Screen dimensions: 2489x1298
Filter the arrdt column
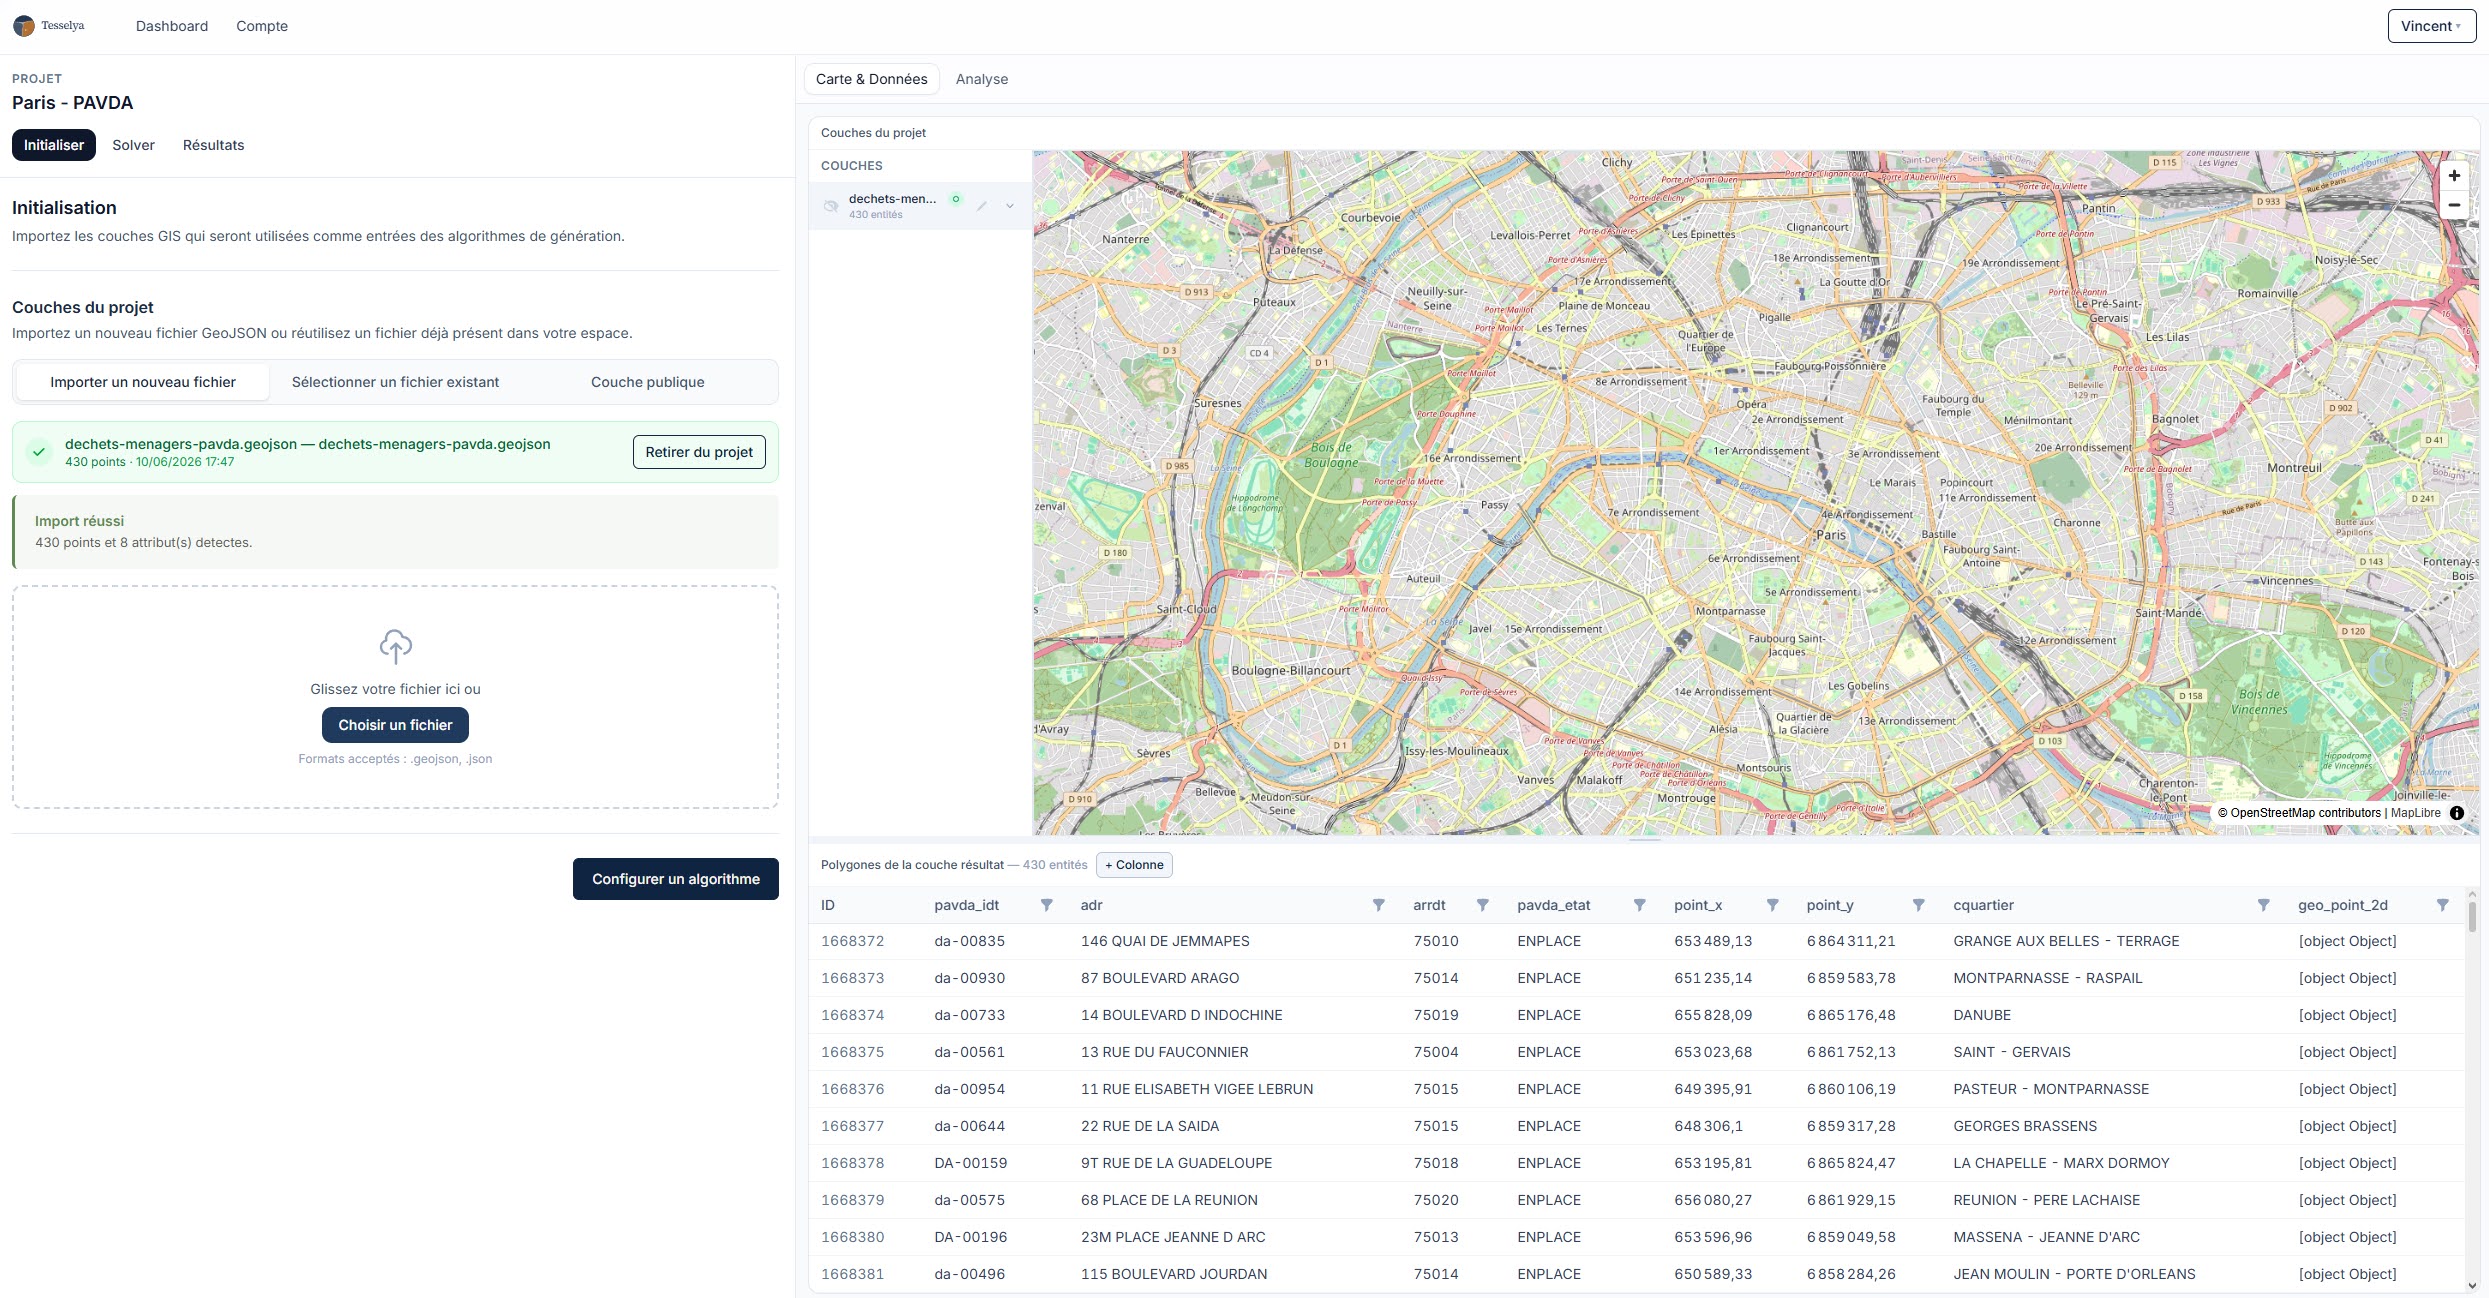tap(1482, 905)
